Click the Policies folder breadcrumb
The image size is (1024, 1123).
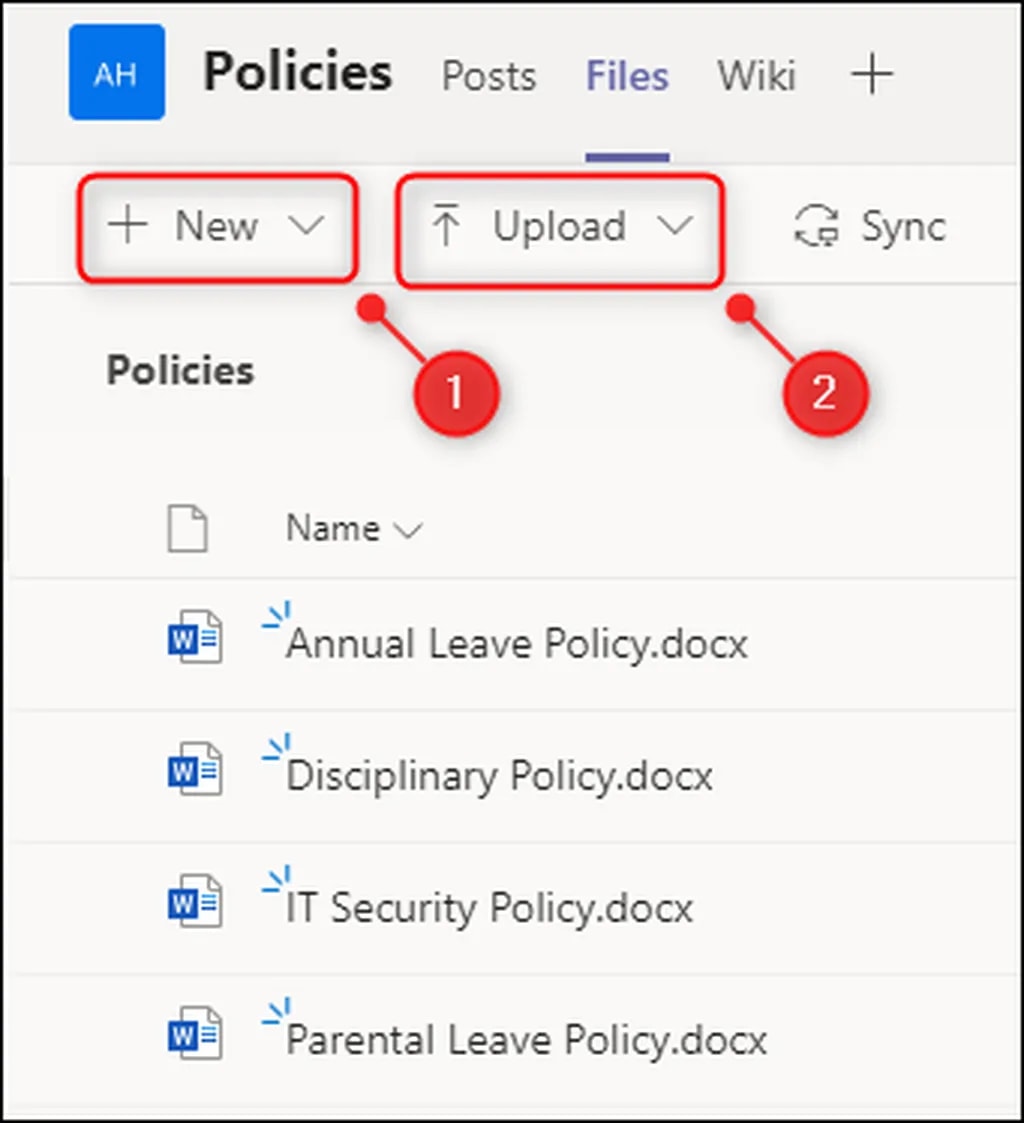click(180, 371)
